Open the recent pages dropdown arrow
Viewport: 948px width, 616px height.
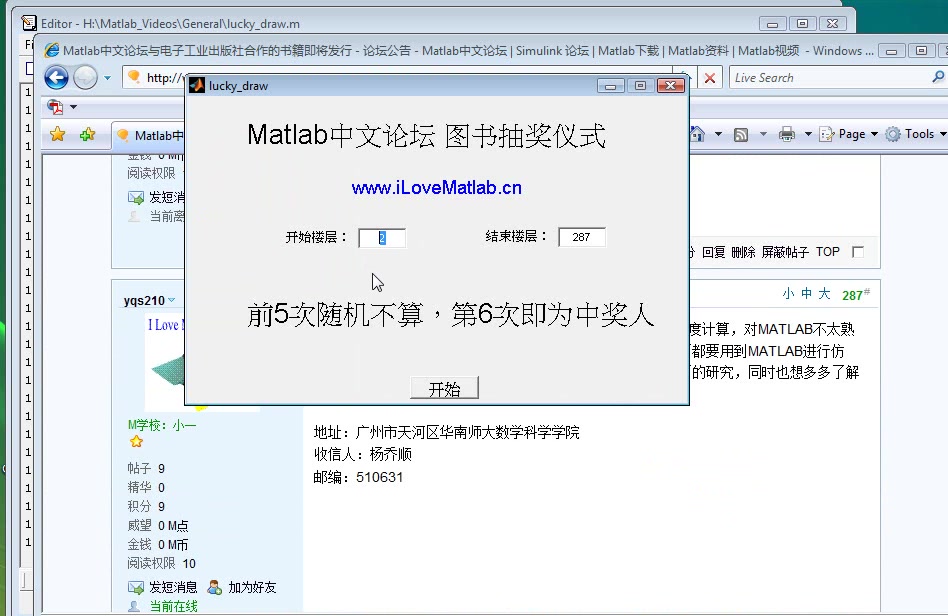click(x=106, y=77)
